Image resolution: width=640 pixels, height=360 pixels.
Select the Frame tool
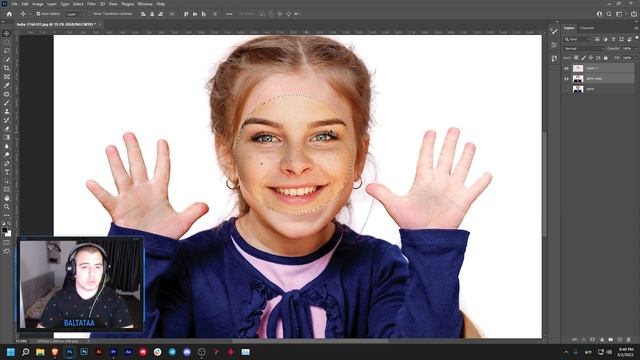(7, 77)
